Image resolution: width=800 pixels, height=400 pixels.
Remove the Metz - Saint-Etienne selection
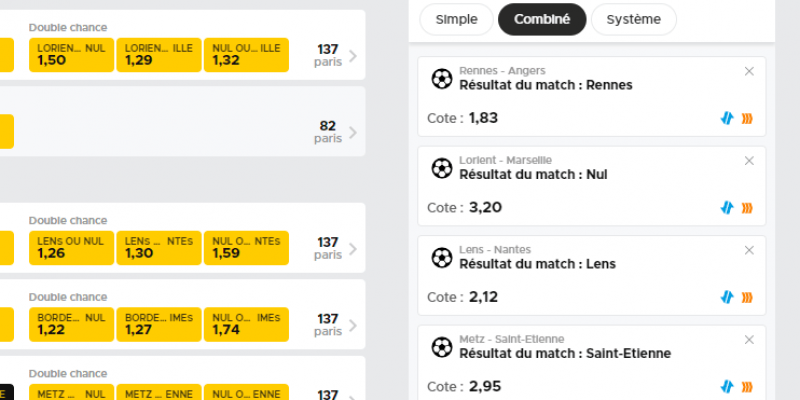click(x=749, y=339)
